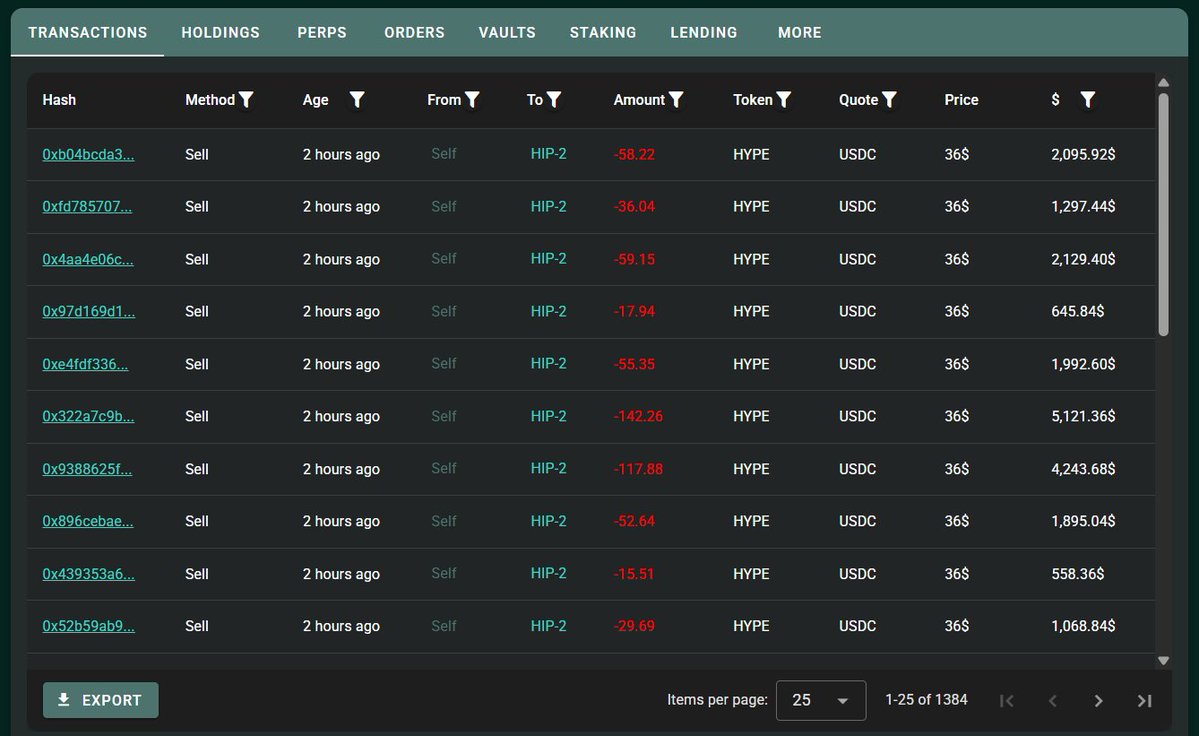Screen dimensions: 1199x736
Task: Filter transactions by Method column
Action: (x=246, y=100)
